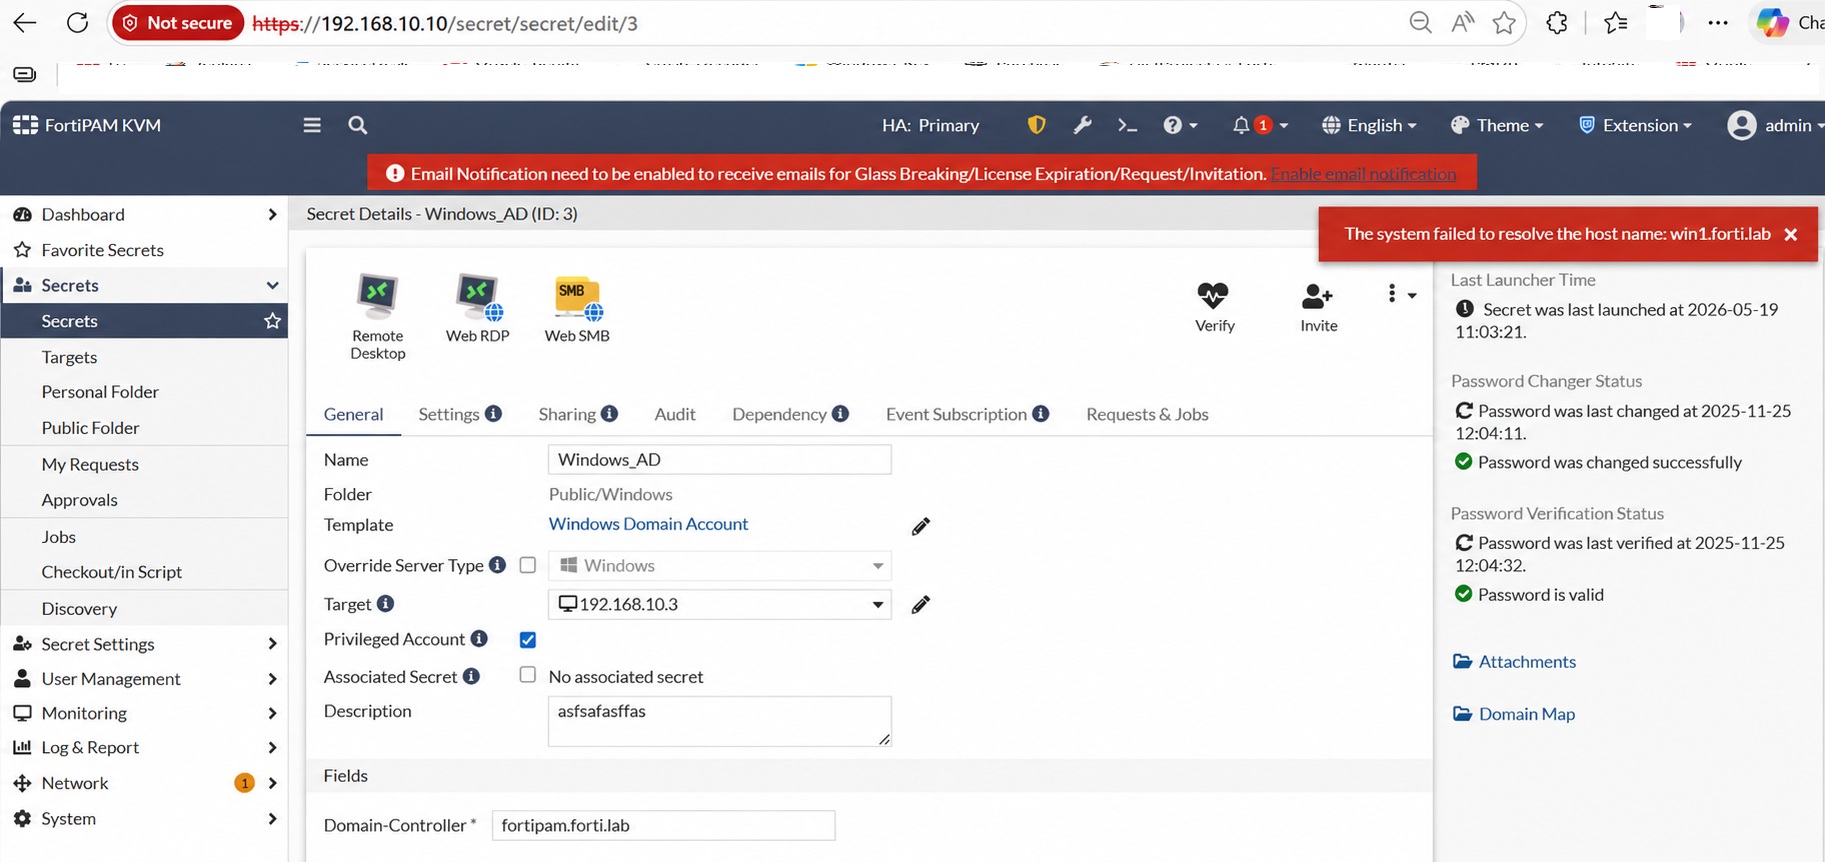
Task: Switch to the Requests & Jobs tab
Action: click(x=1147, y=414)
